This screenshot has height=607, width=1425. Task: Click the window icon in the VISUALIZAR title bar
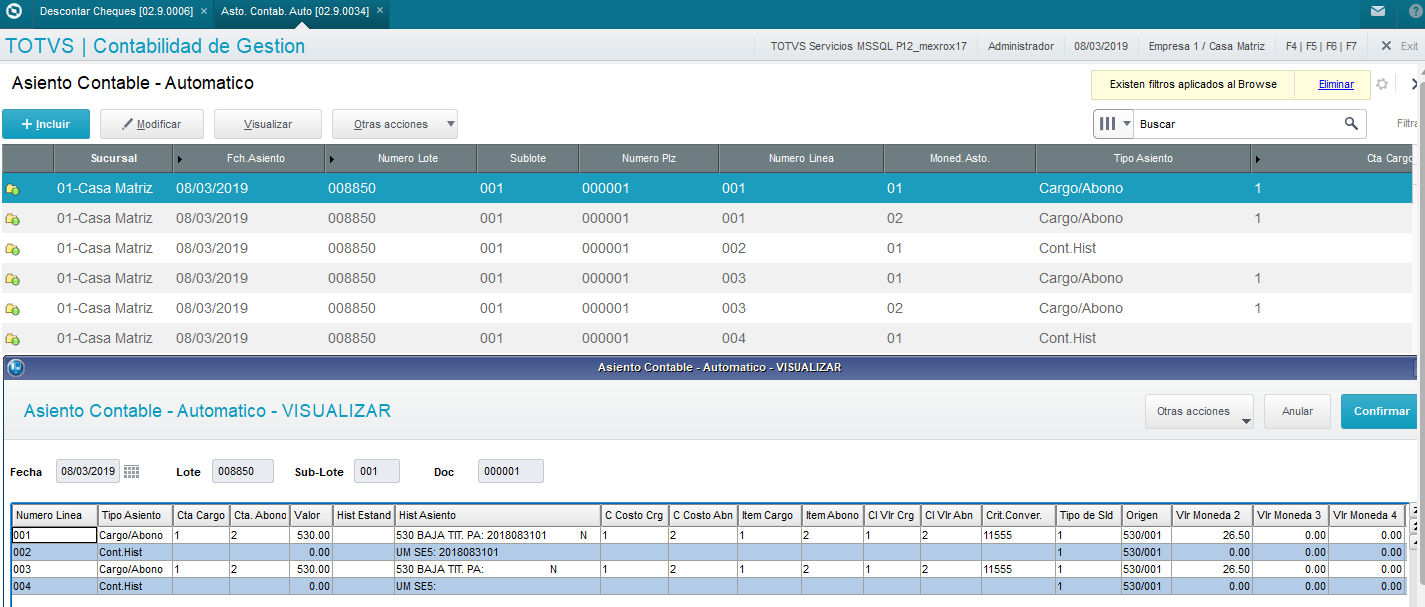pyautogui.click(x=14, y=367)
